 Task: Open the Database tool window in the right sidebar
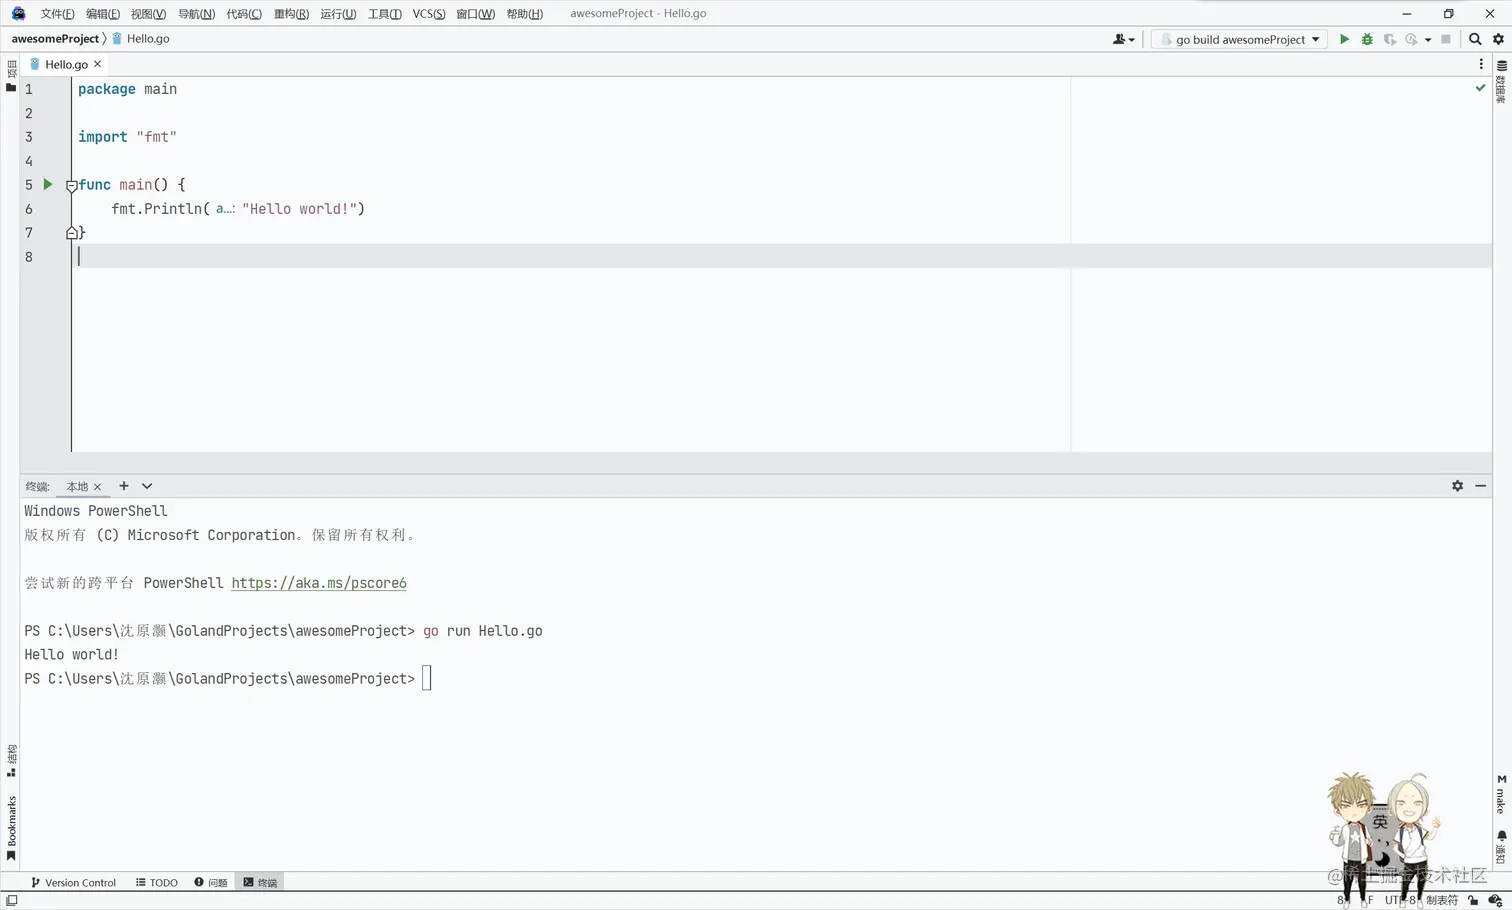tap(1501, 81)
